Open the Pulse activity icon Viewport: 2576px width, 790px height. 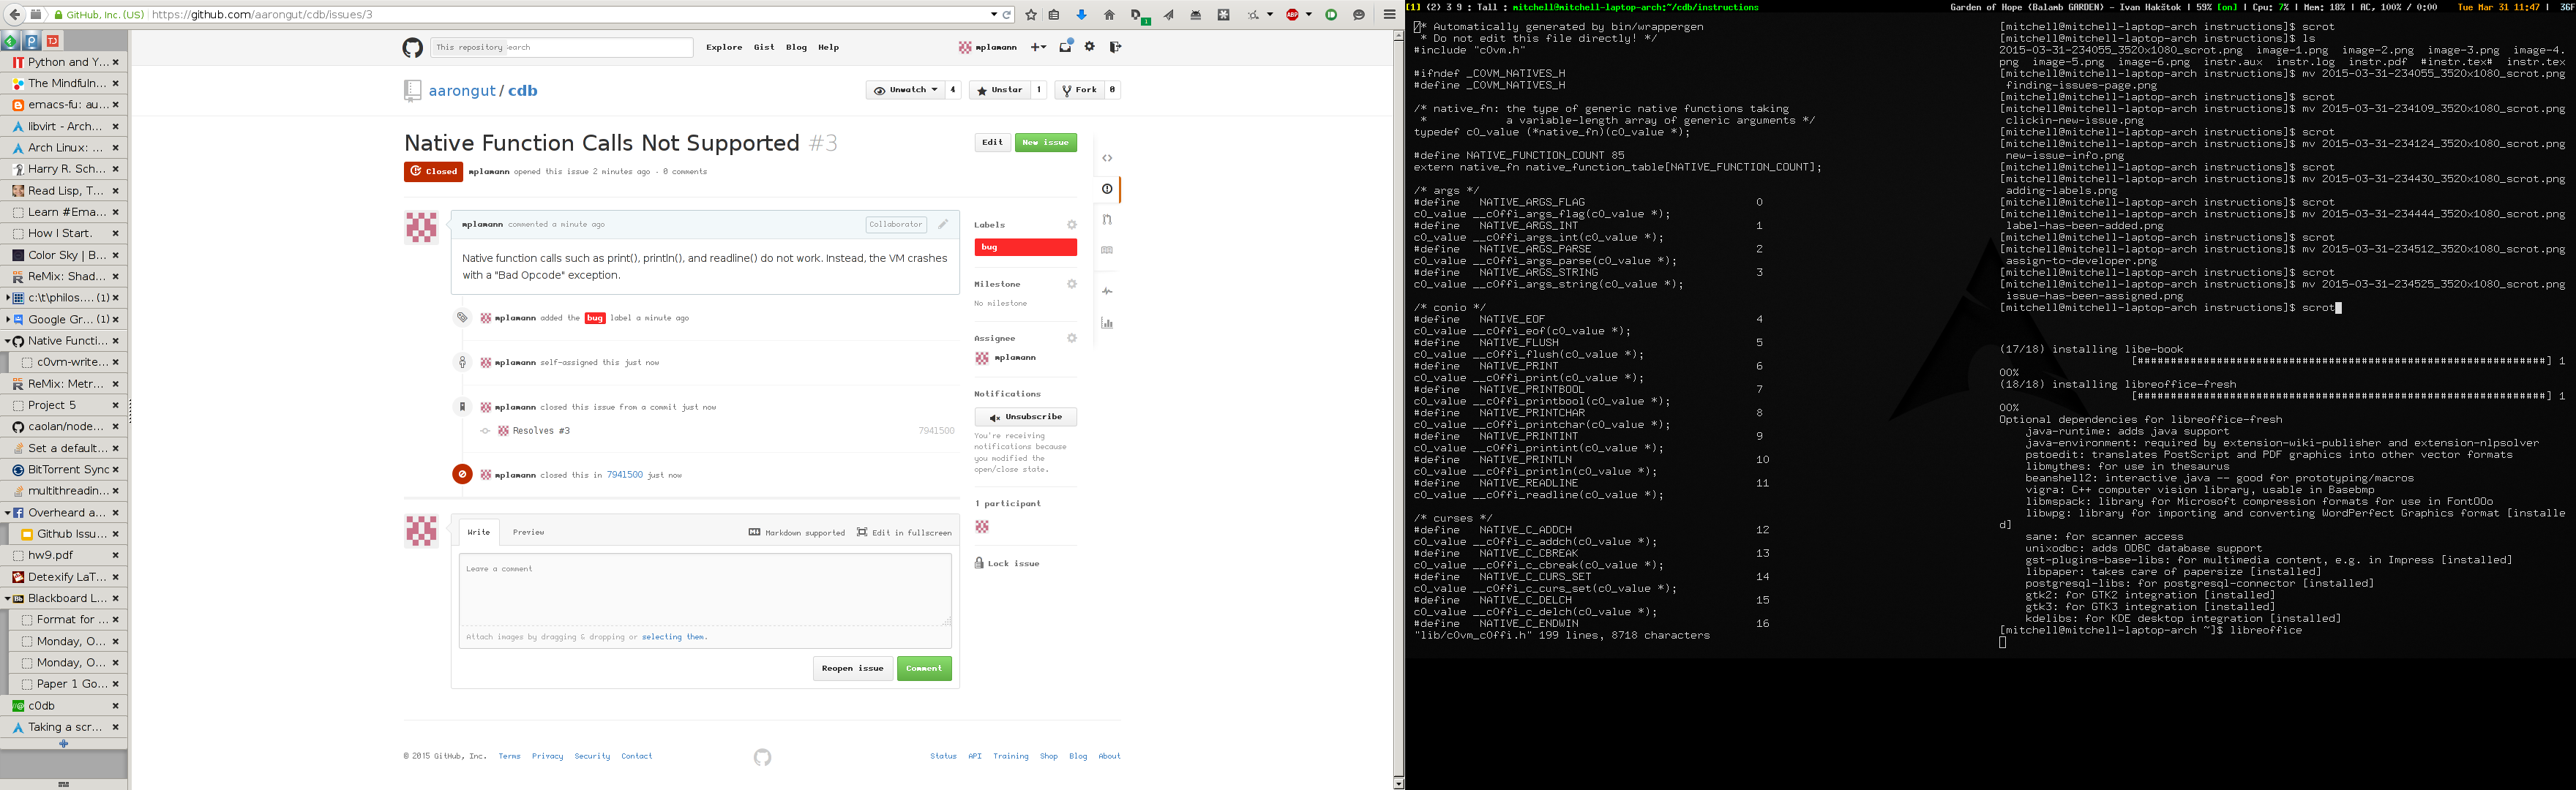(x=1107, y=291)
